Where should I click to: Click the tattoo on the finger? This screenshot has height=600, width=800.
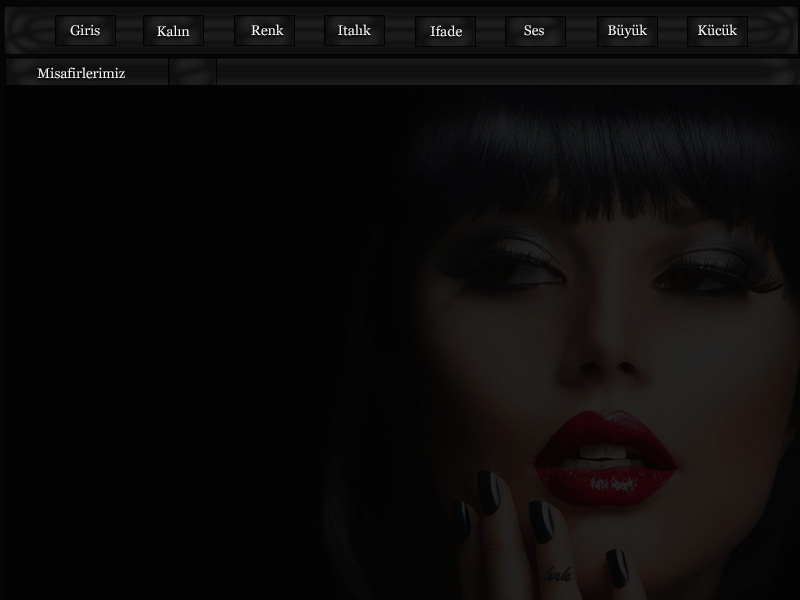pyautogui.click(x=556, y=574)
